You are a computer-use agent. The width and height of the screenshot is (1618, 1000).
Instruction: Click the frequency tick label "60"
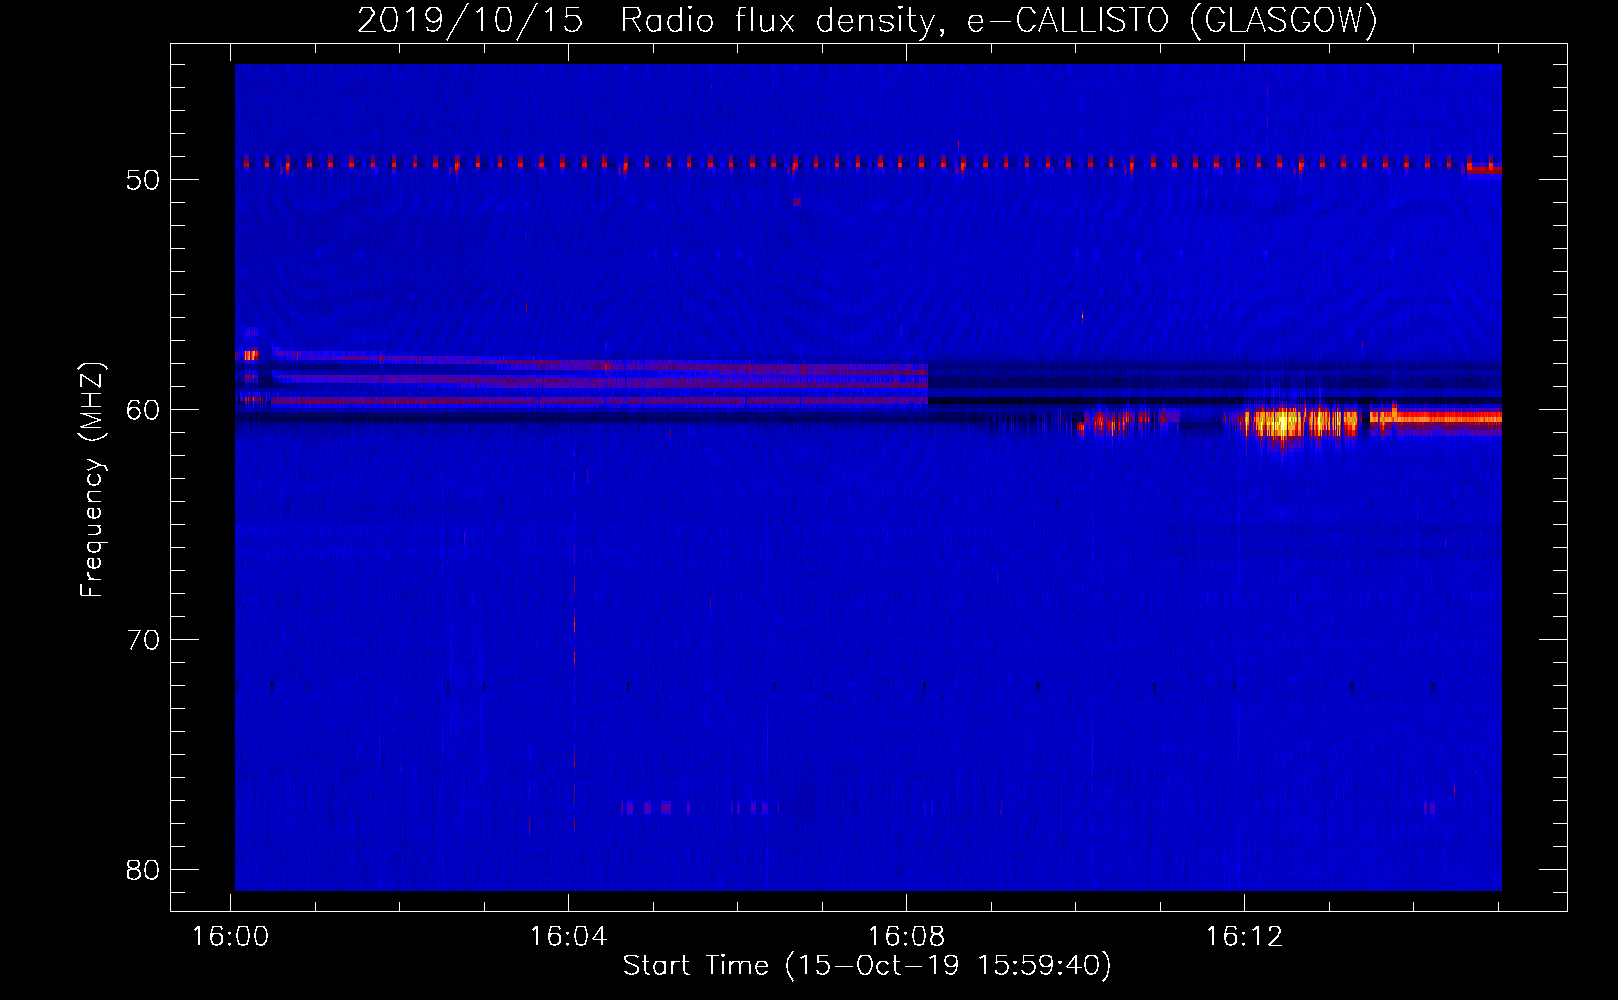(143, 410)
